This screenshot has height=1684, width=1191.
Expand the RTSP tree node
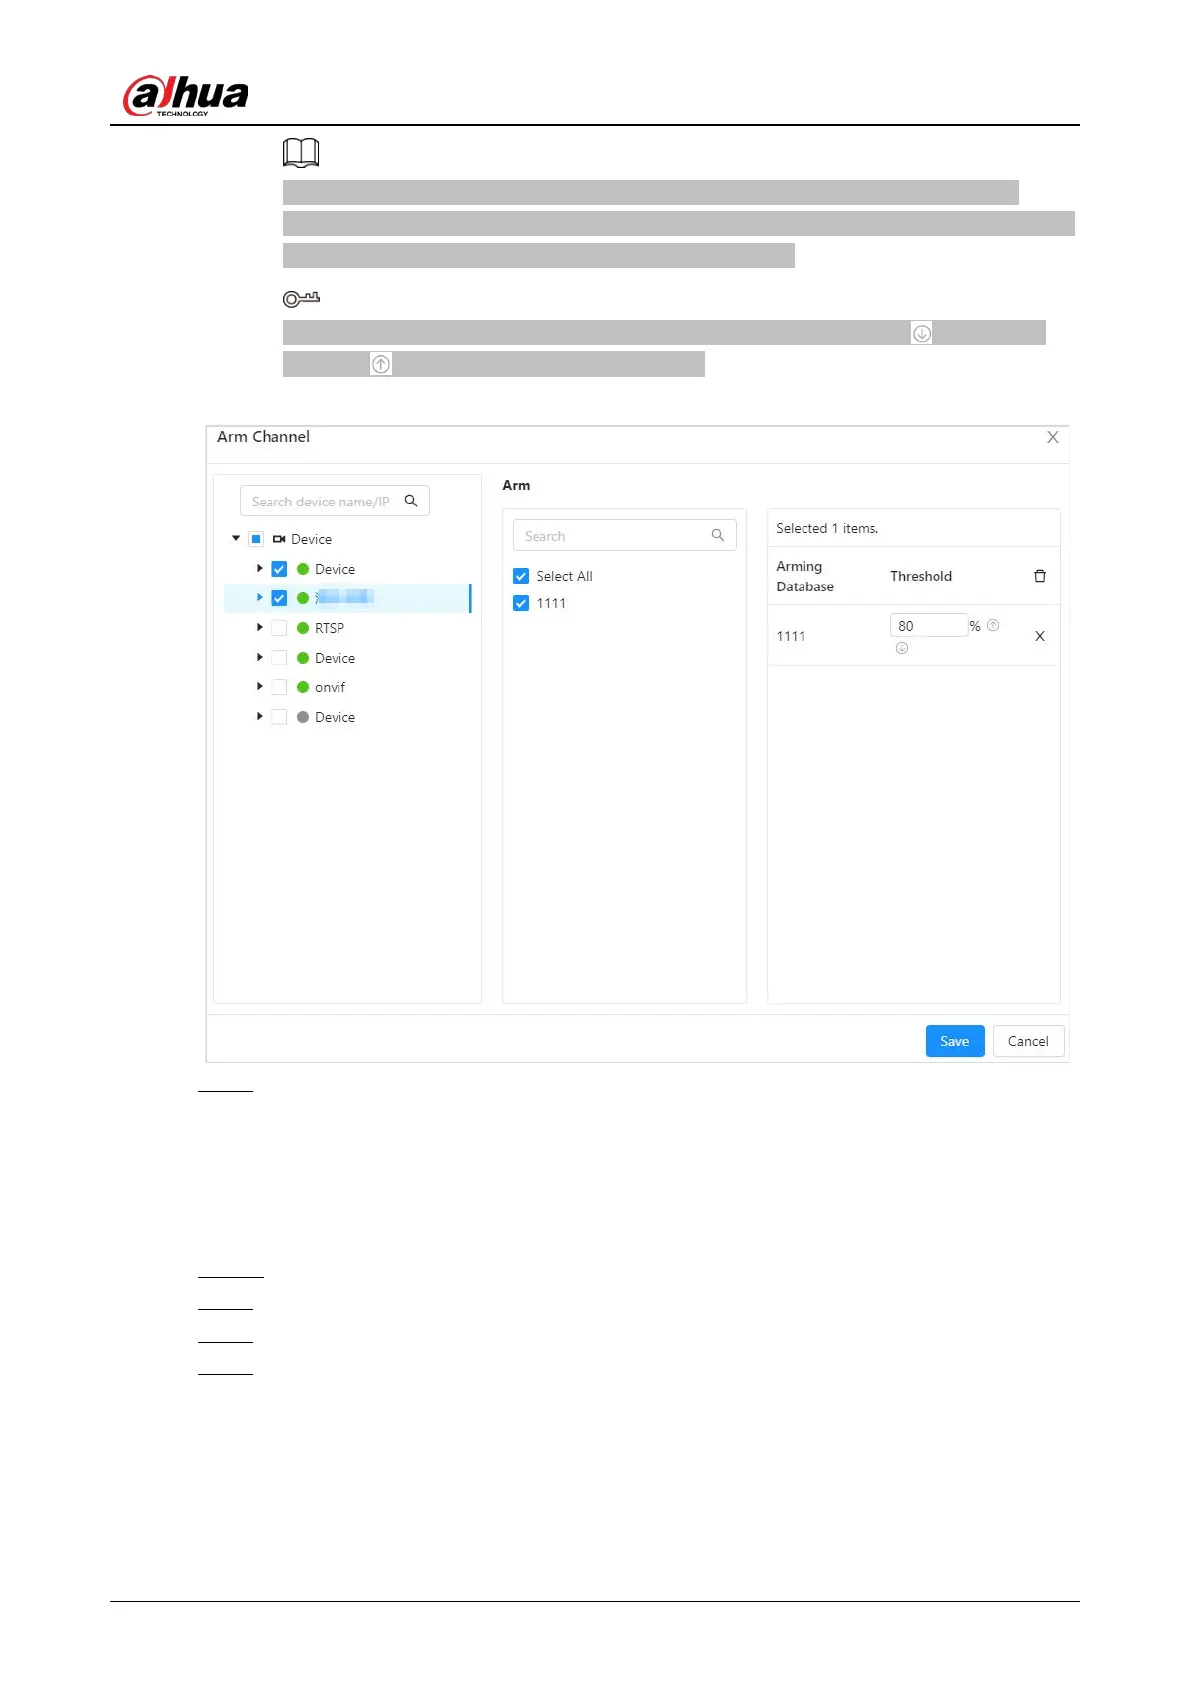(259, 628)
